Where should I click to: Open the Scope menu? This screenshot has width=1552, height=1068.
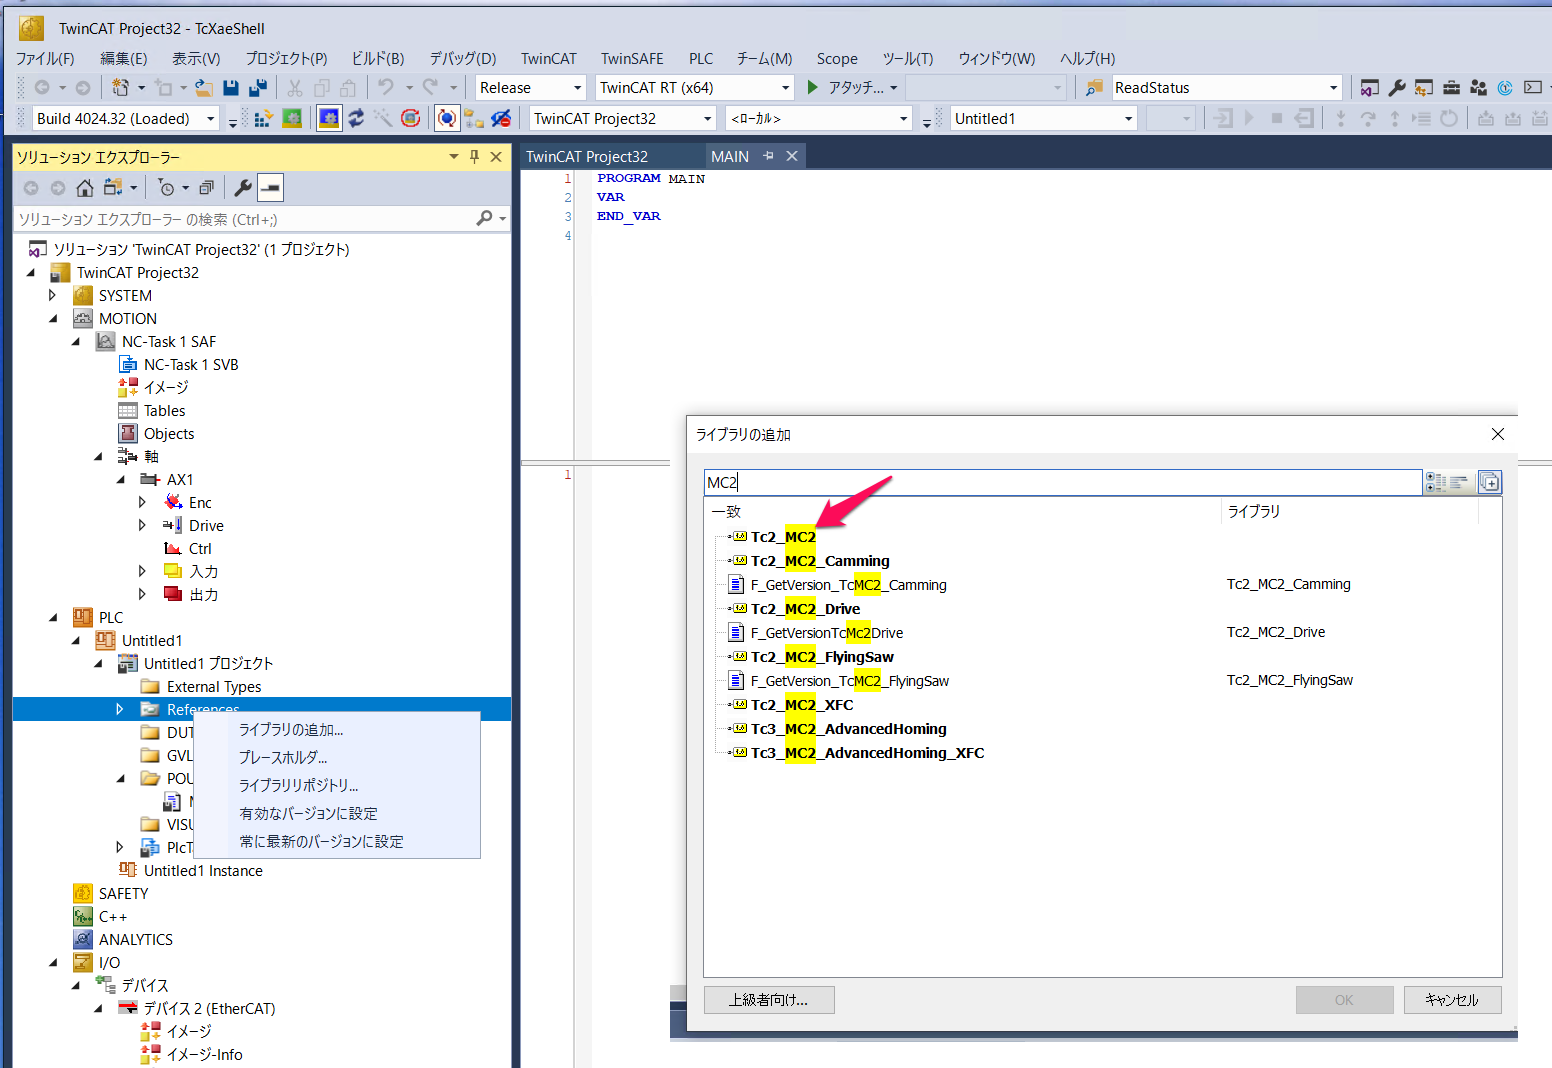[x=837, y=59]
